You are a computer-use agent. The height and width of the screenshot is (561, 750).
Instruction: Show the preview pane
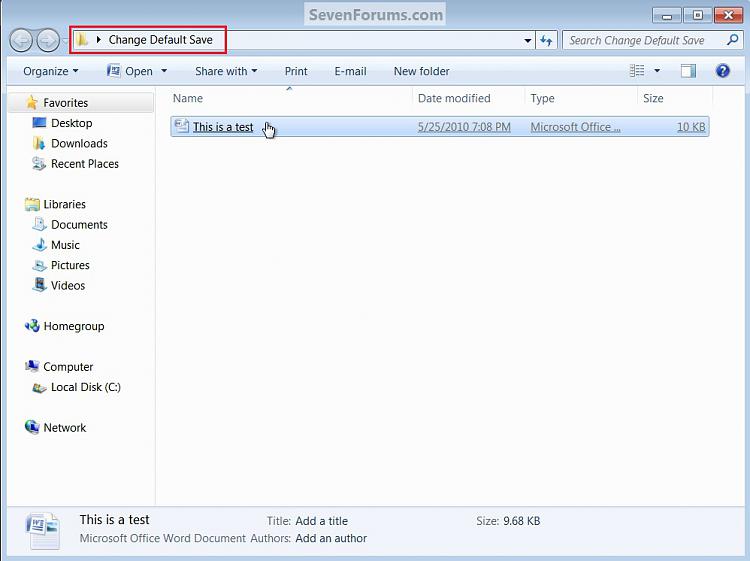(x=688, y=71)
